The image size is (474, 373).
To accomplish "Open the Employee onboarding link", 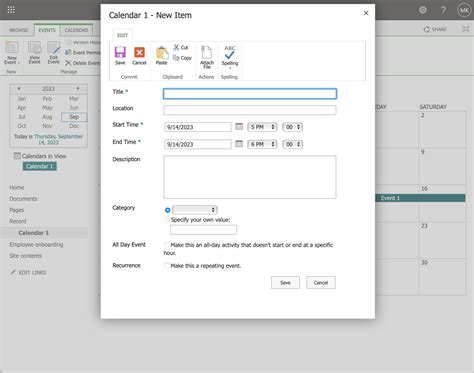I will [36, 244].
